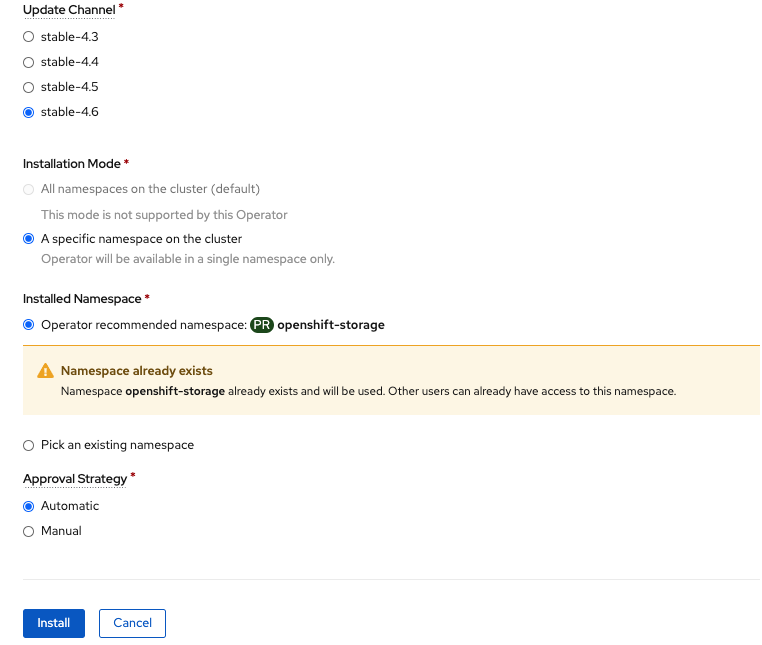Click the yellow warning triangle icon

pyautogui.click(x=45, y=371)
